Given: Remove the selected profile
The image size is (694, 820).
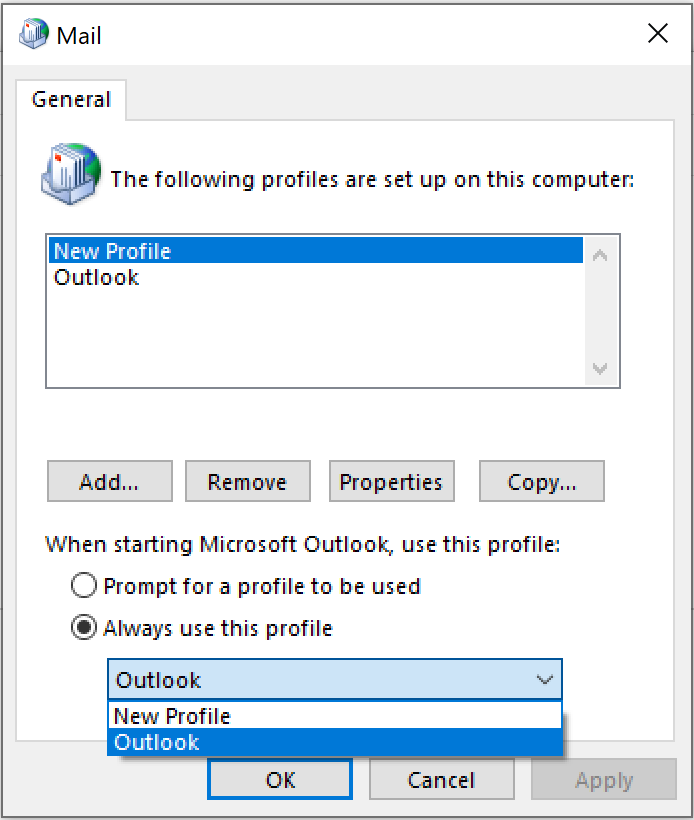Looking at the screenshot, I should click(x=248, y=481).
